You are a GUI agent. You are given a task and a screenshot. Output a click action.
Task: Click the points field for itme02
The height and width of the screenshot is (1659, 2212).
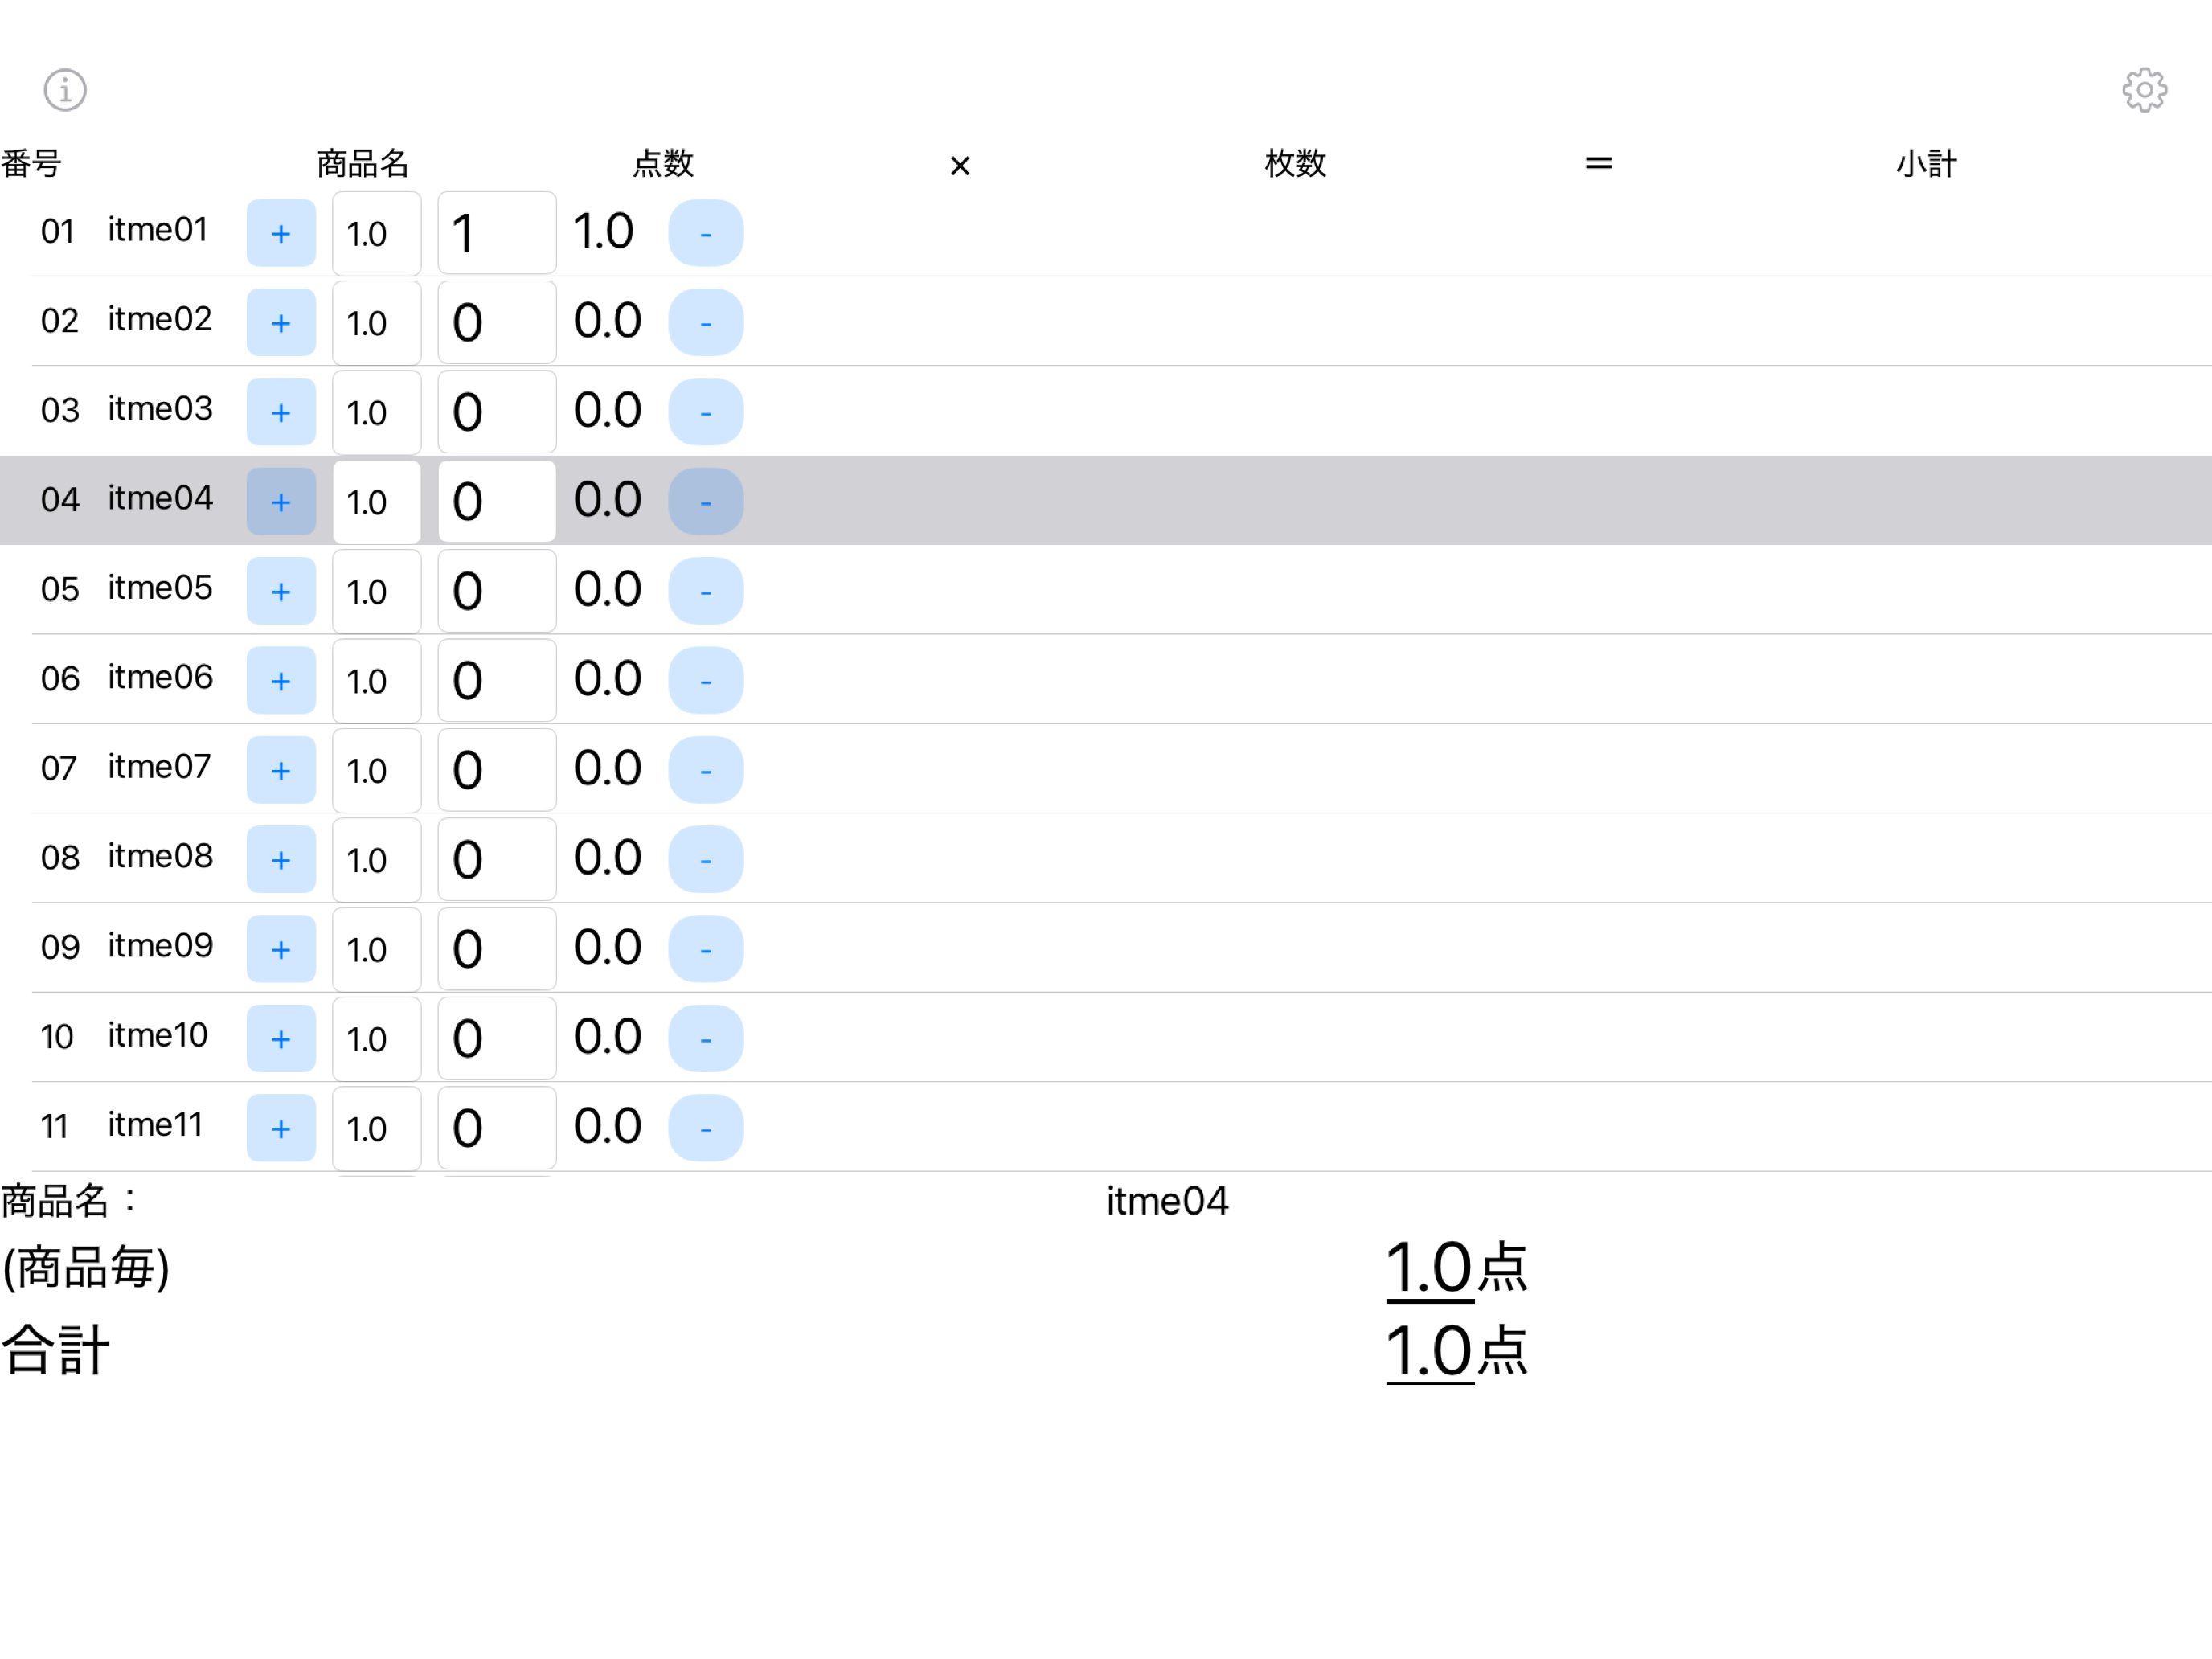click(376, 323)
